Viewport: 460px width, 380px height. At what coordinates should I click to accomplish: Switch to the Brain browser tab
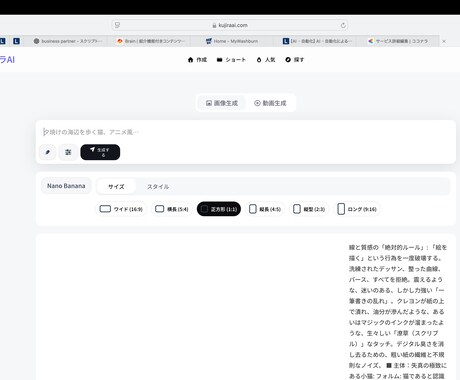(151, 41)
